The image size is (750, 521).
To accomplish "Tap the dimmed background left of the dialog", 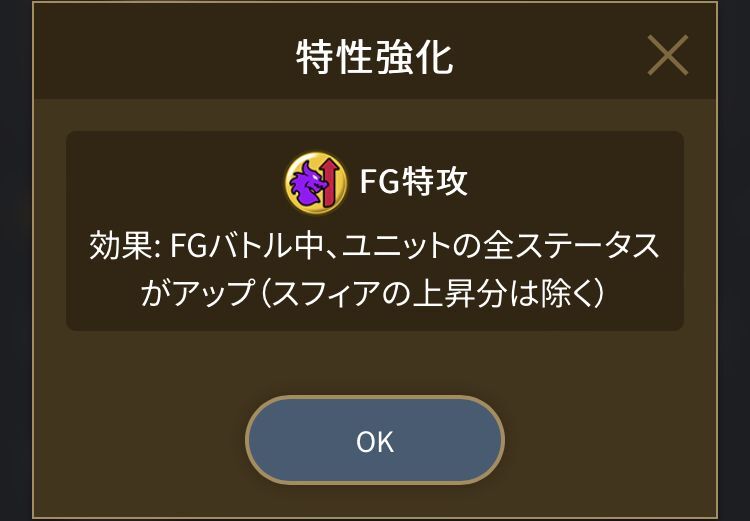I will tap(15, 260).
